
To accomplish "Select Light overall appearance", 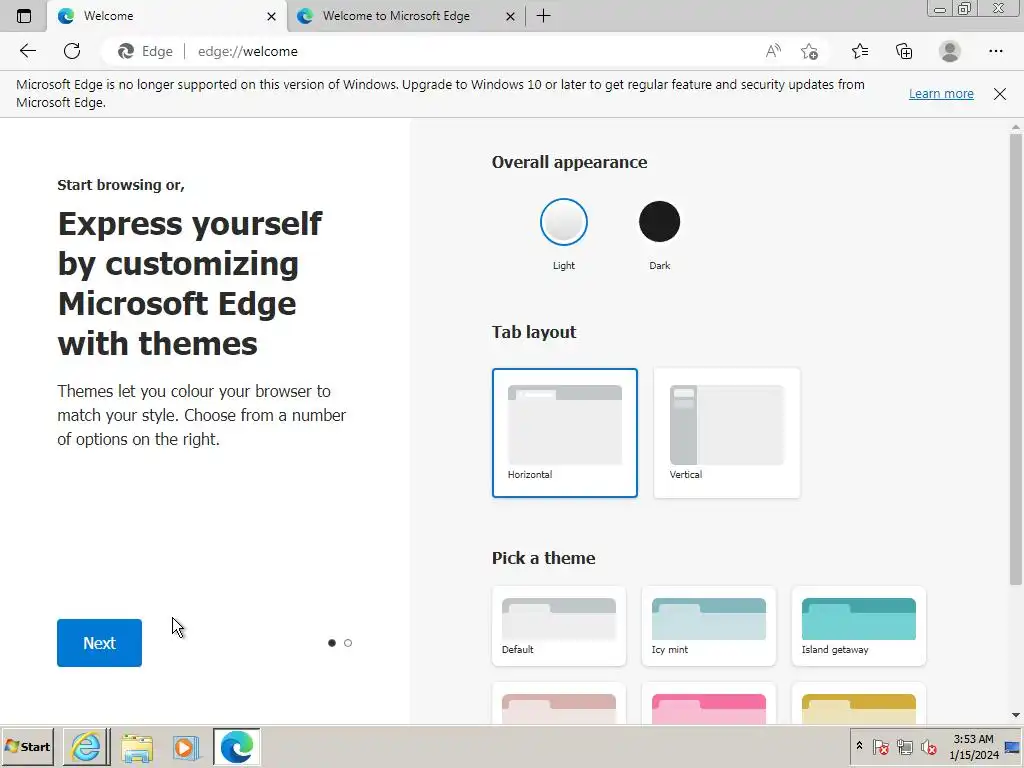I will pyautogui.click(x=564, y=222).
